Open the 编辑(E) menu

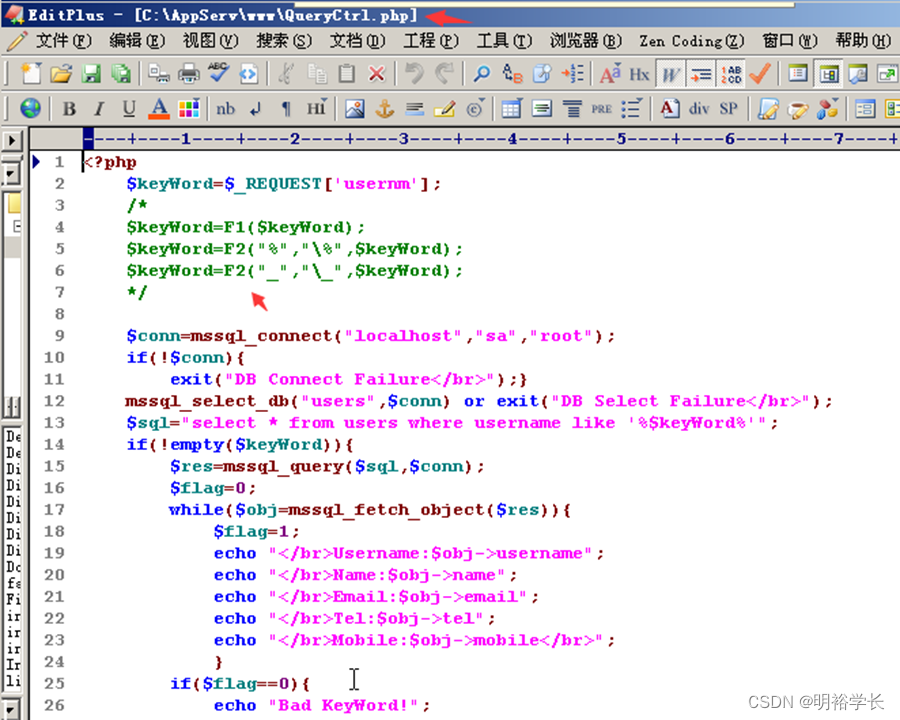(x=137, y=41)
